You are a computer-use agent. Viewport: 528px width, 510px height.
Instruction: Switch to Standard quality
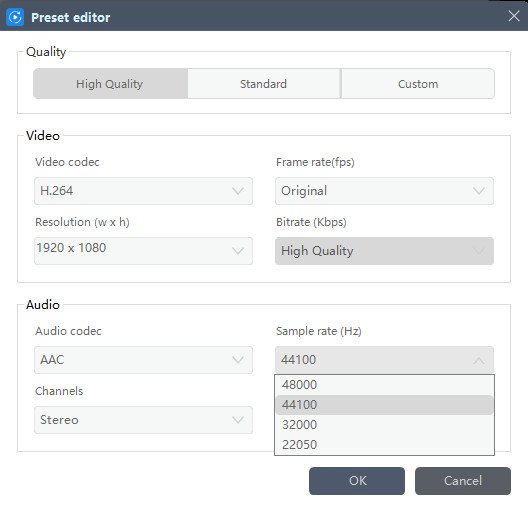click(264, 84)
